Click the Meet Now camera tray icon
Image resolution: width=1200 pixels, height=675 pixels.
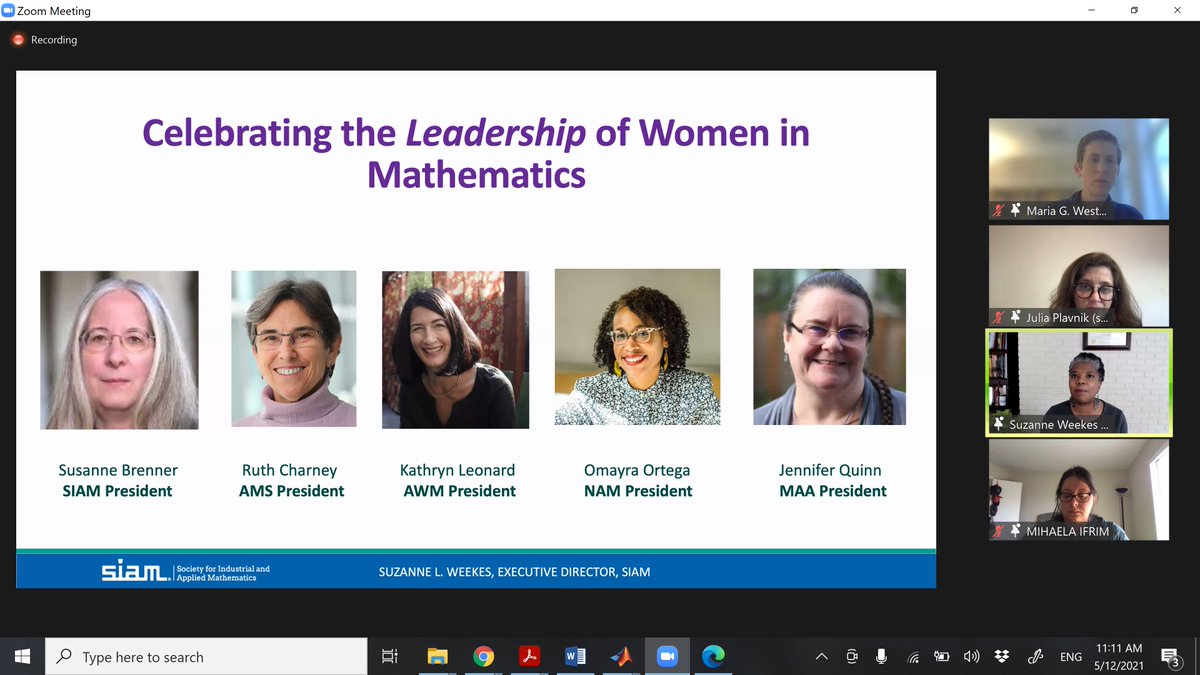click(x=852, y=657)
